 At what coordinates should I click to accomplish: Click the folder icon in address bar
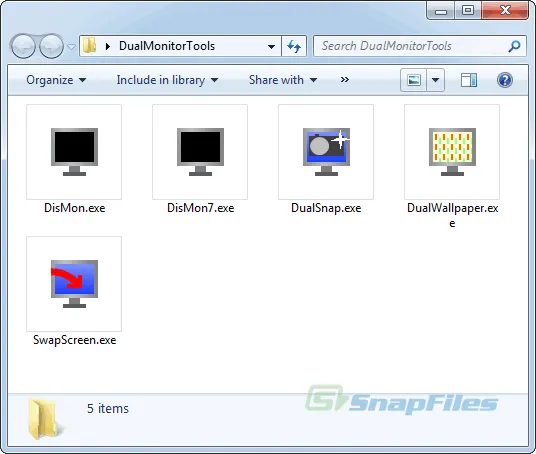tap(89, 45)
